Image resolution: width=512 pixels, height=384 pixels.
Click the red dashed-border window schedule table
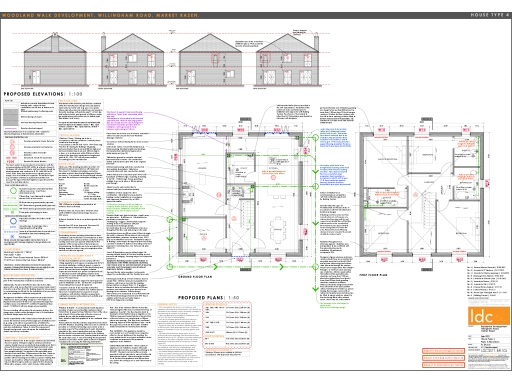227,325
